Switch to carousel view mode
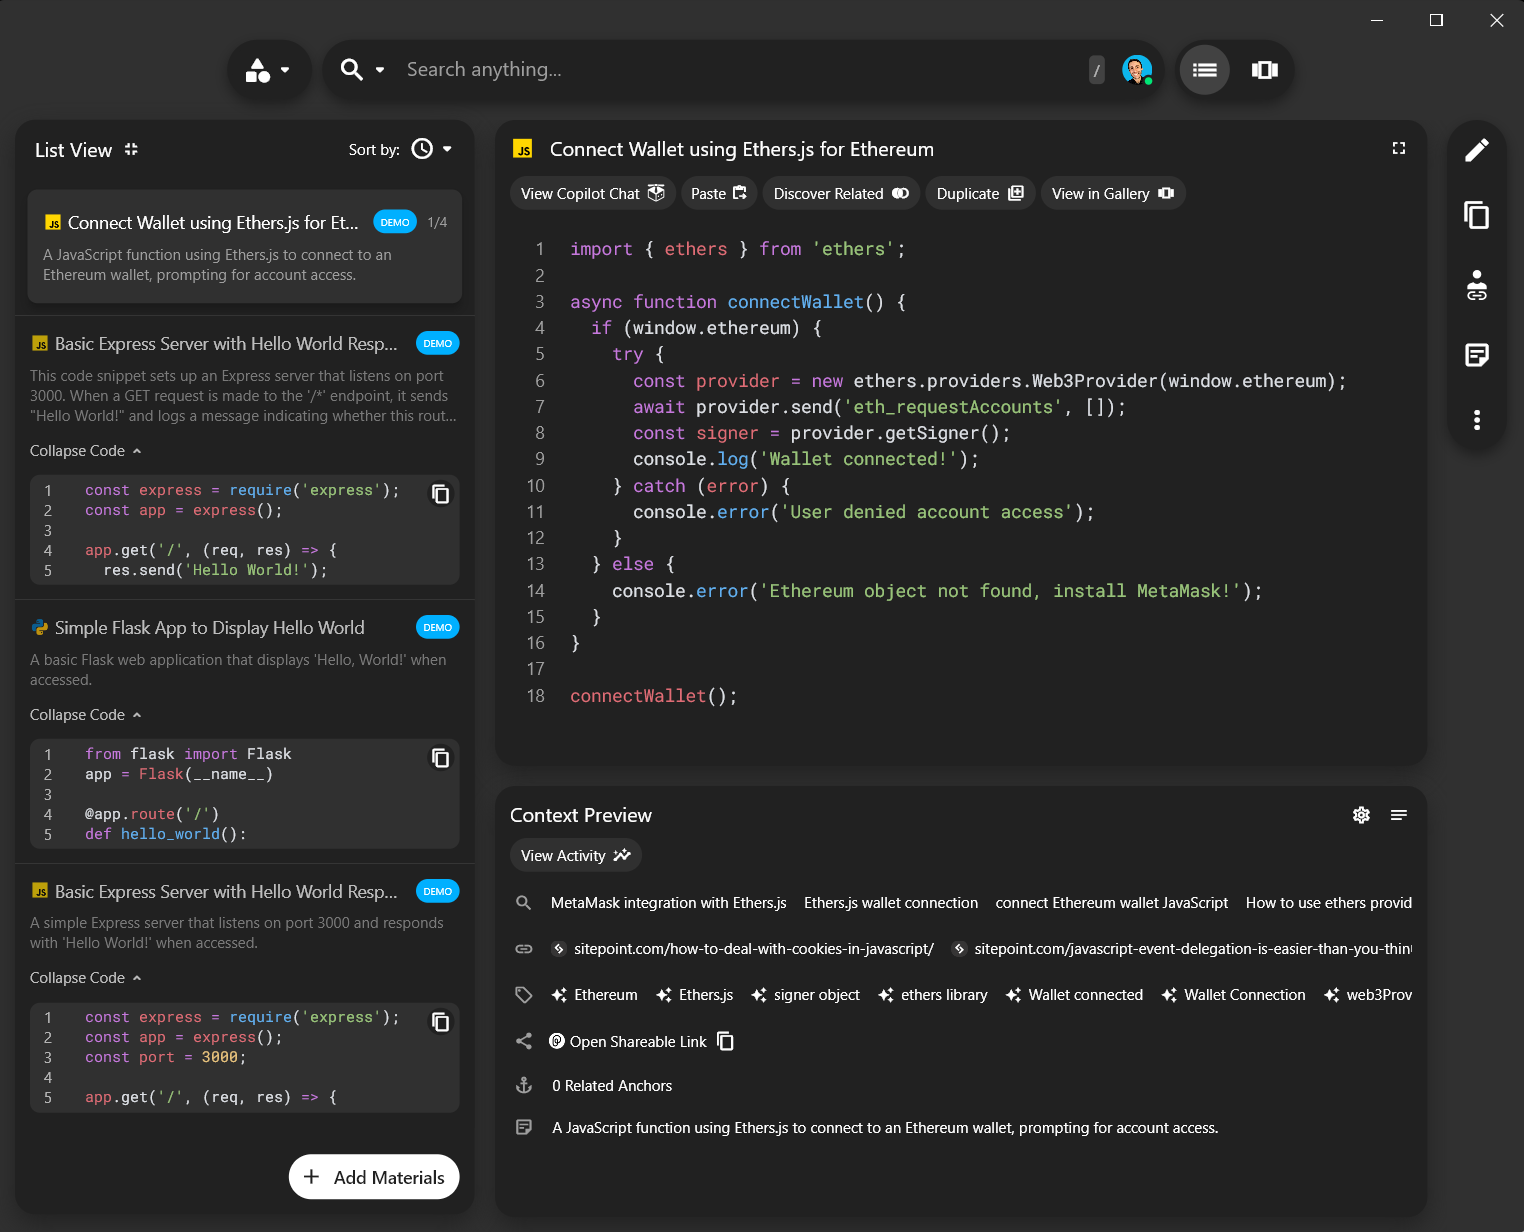The width and height of the screenshot is (1524, 1232). [x=1265, y=70]
